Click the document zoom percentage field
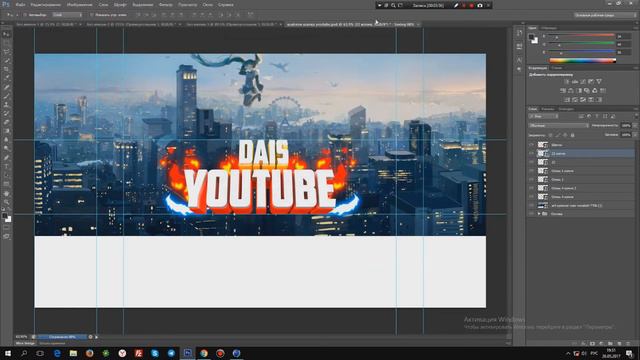640x360 pixels. point(21,337)
